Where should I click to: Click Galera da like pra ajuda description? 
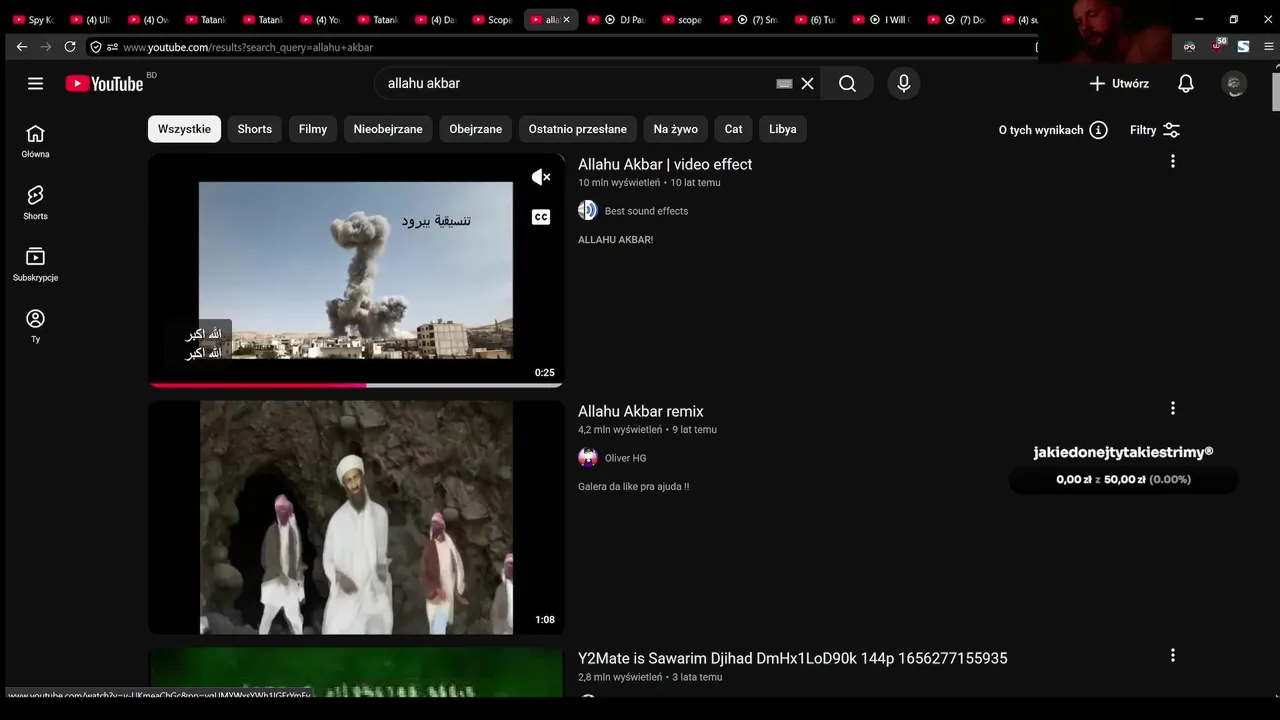point(634,487)
